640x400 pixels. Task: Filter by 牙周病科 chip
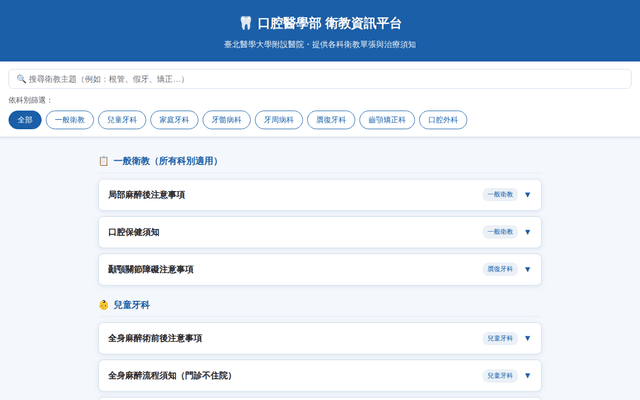[x=279, y=120]
